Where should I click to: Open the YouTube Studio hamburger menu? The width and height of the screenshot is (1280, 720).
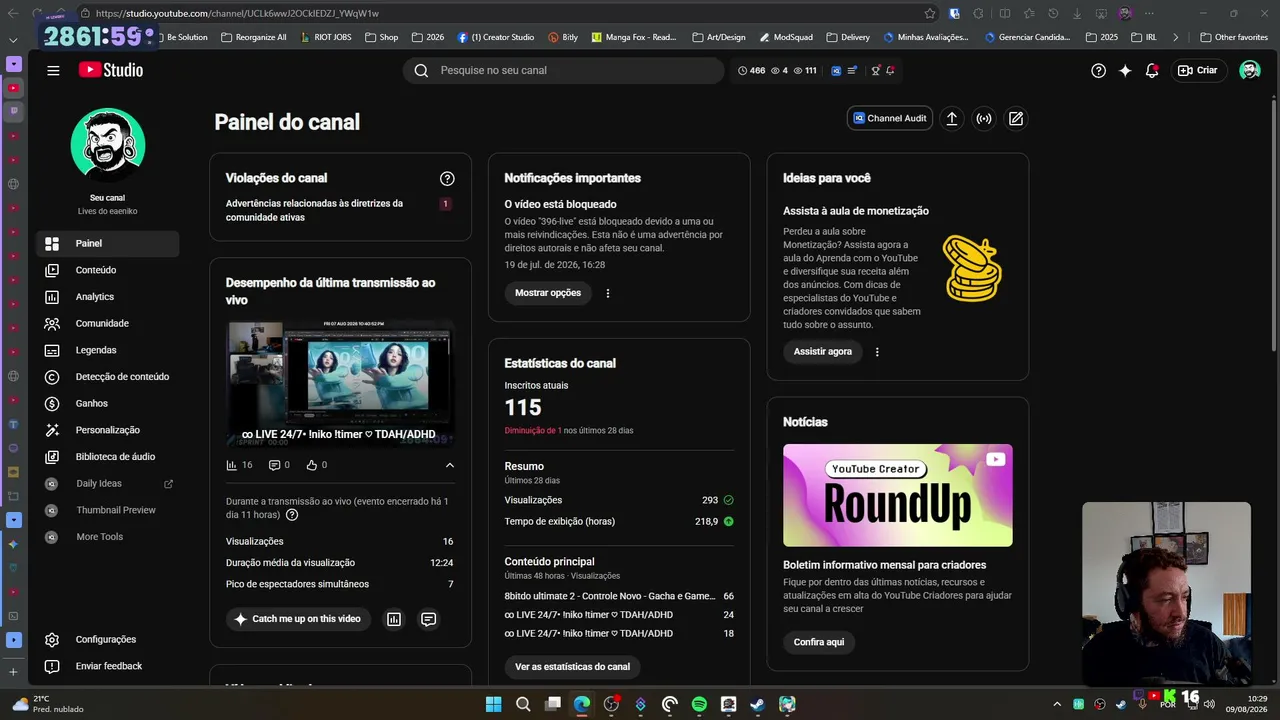tap(53, 70)
